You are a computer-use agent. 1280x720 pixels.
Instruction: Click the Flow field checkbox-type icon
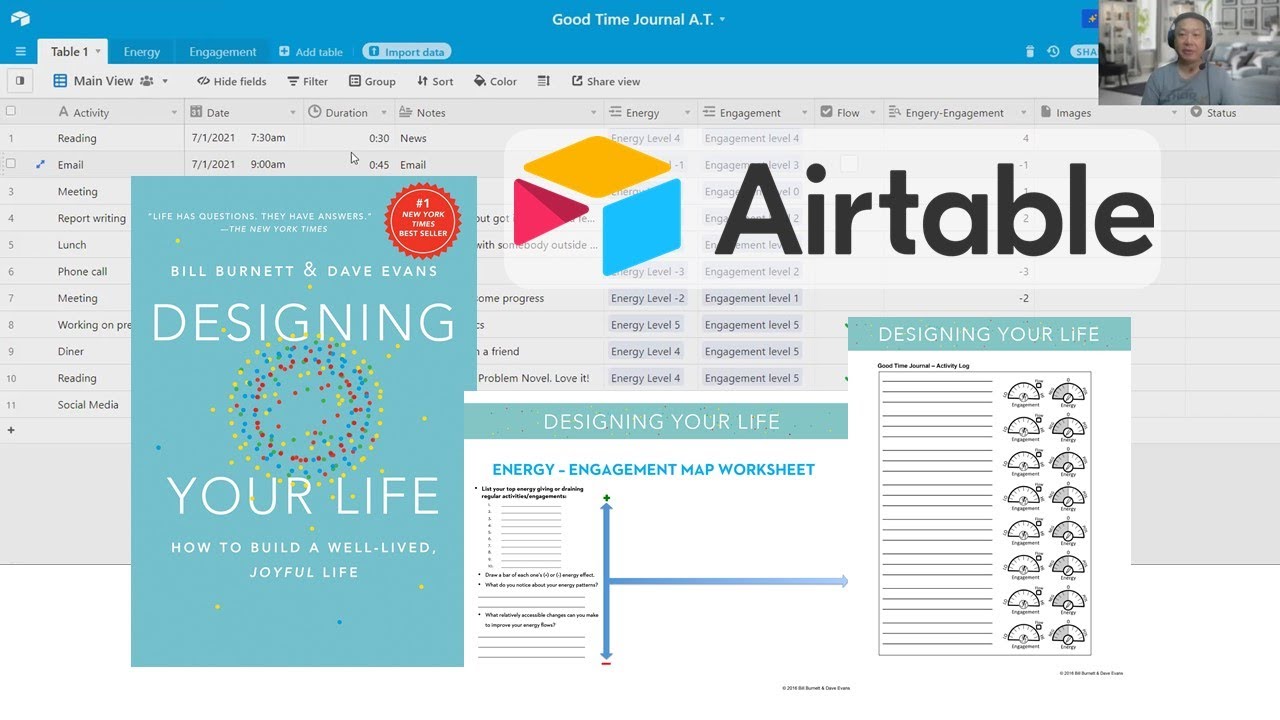pos(826,112)
